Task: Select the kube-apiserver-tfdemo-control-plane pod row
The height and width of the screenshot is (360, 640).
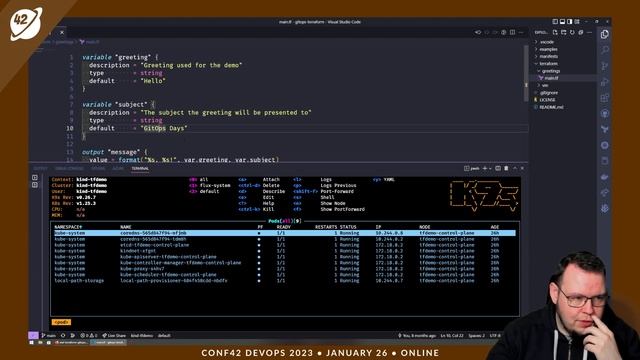Action: 284,257
